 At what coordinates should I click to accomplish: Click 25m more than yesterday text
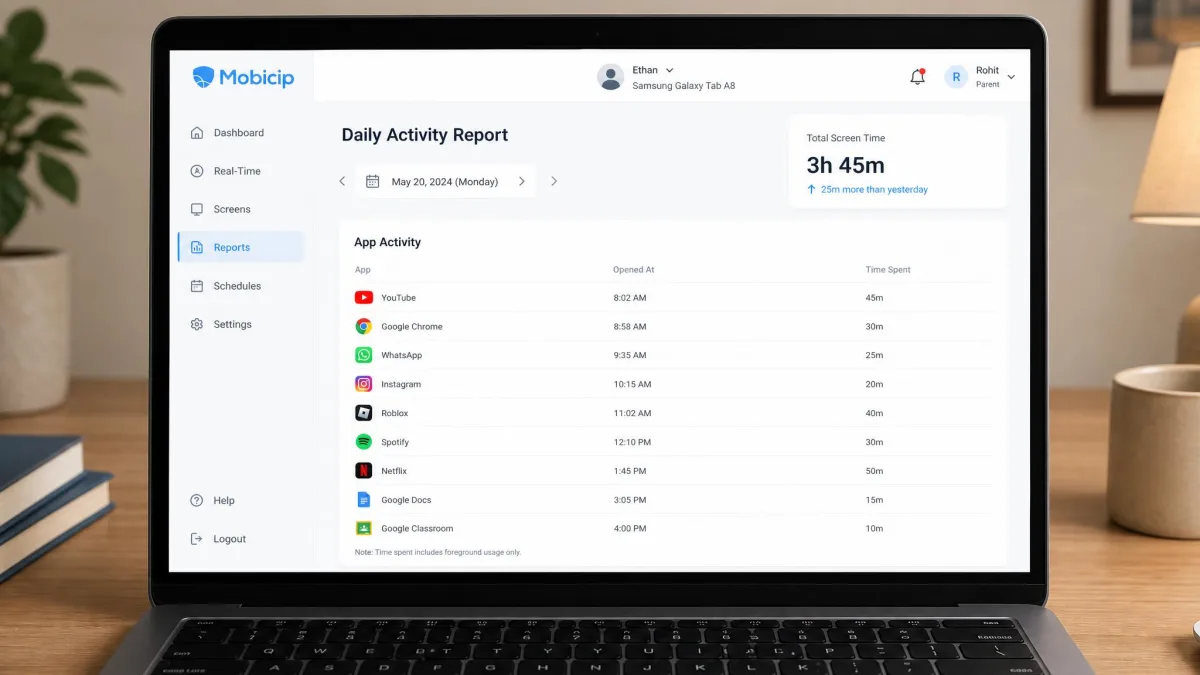874,190
